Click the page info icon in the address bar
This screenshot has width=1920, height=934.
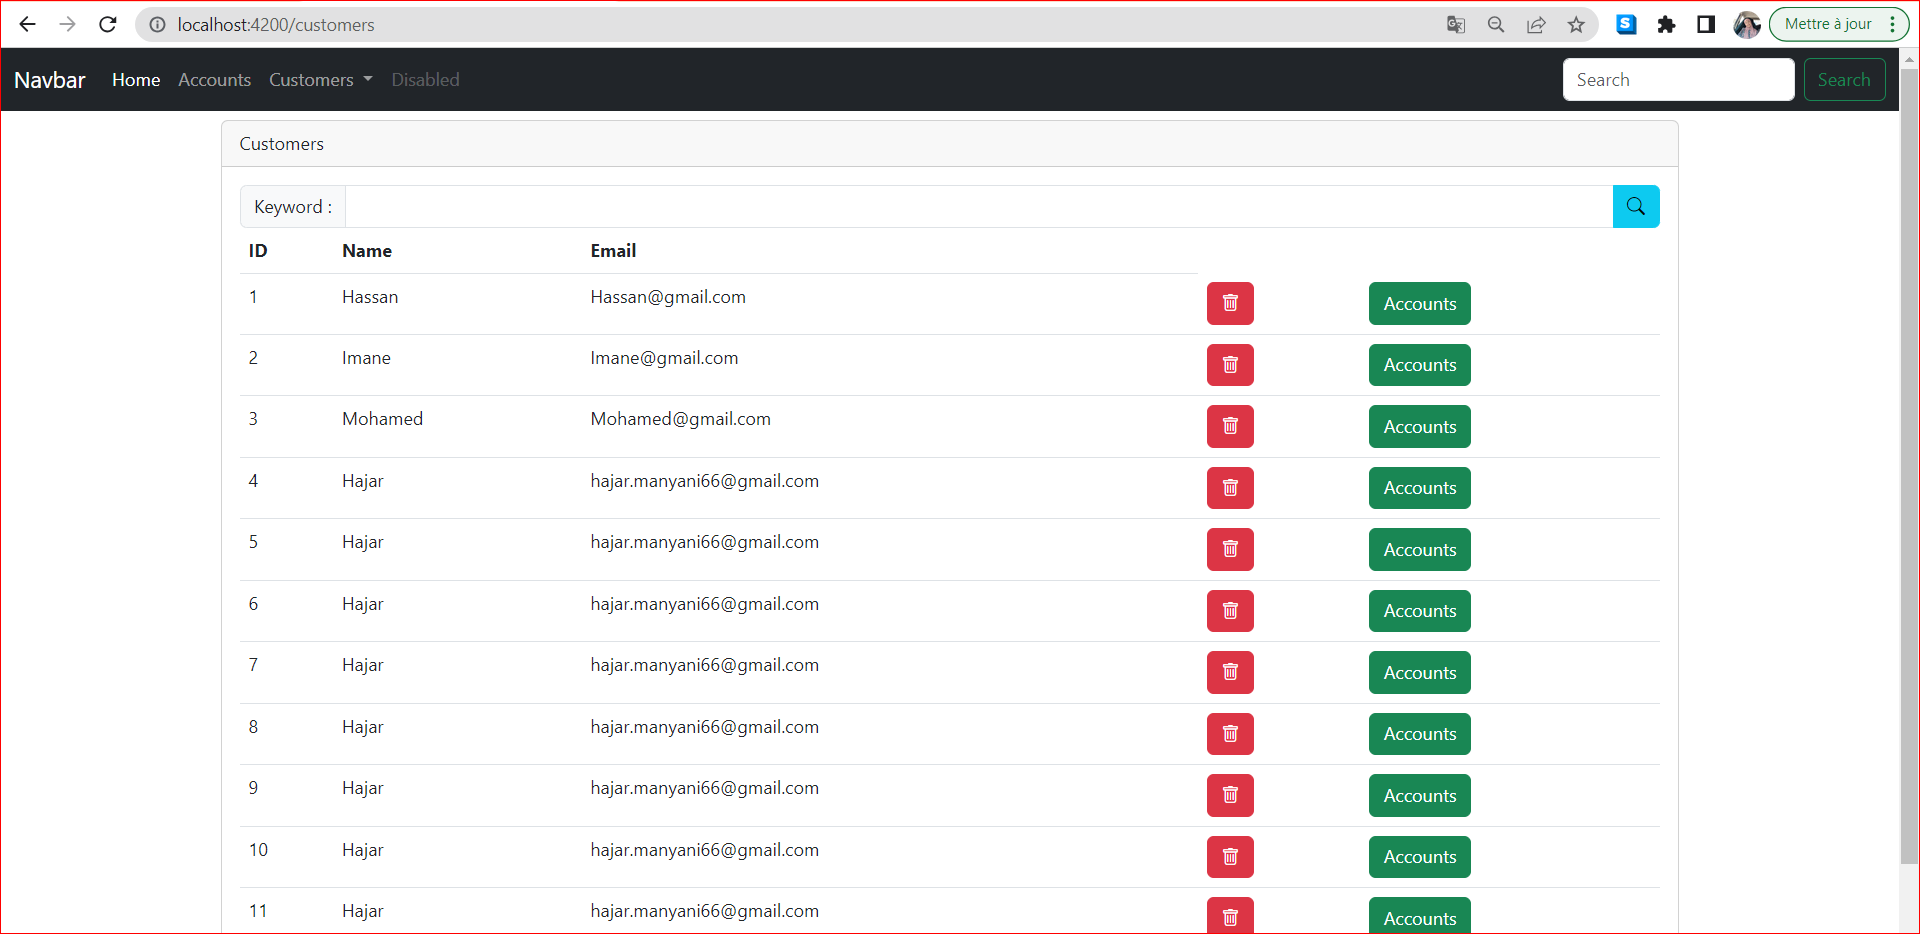tap(157, 24)
